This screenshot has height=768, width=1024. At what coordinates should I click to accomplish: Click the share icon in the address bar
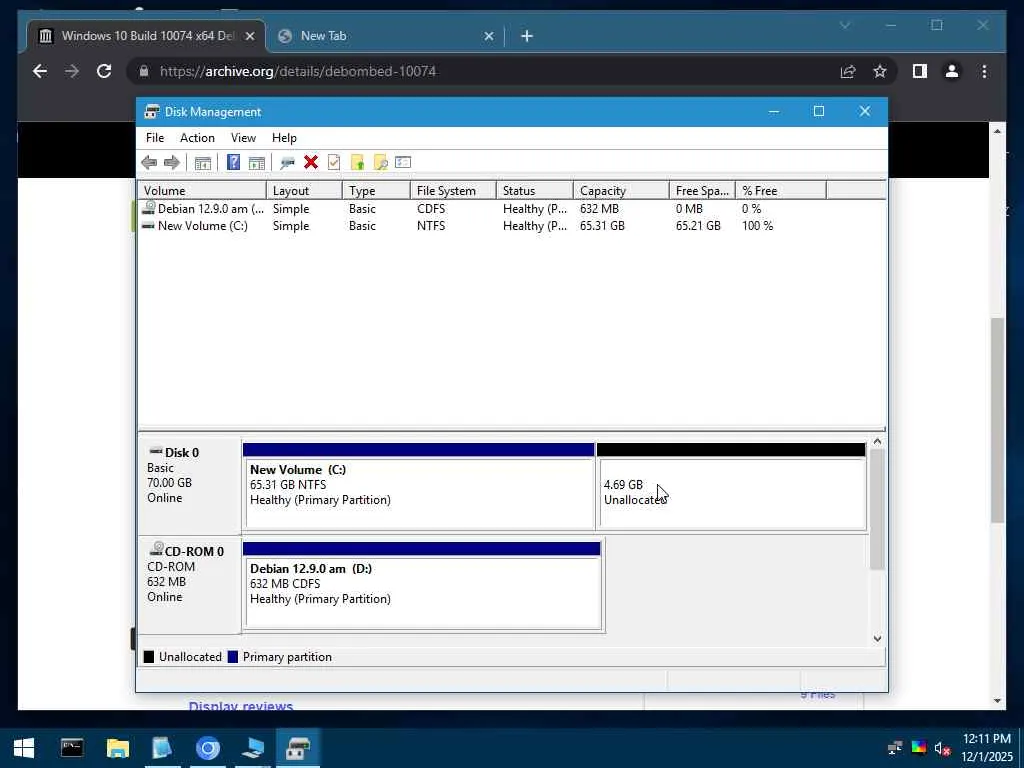tap(848, 71)
